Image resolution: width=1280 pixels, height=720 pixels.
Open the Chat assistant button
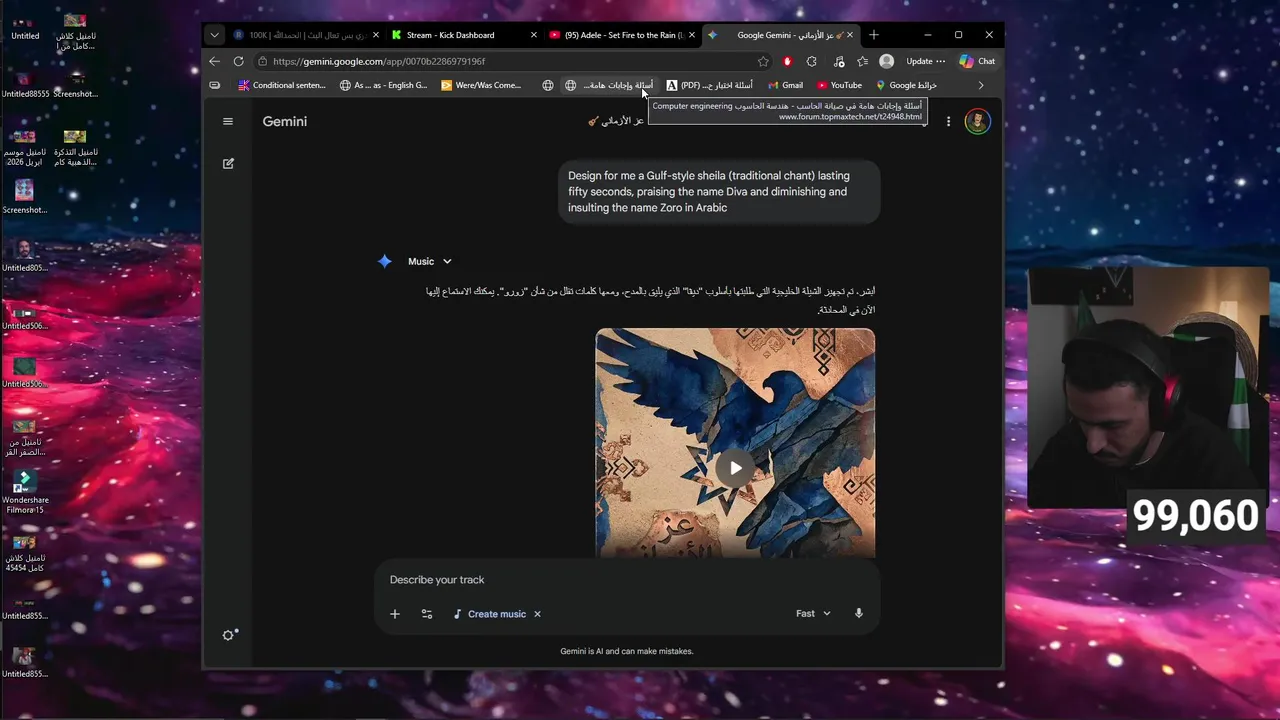click(x=977, y=61)
